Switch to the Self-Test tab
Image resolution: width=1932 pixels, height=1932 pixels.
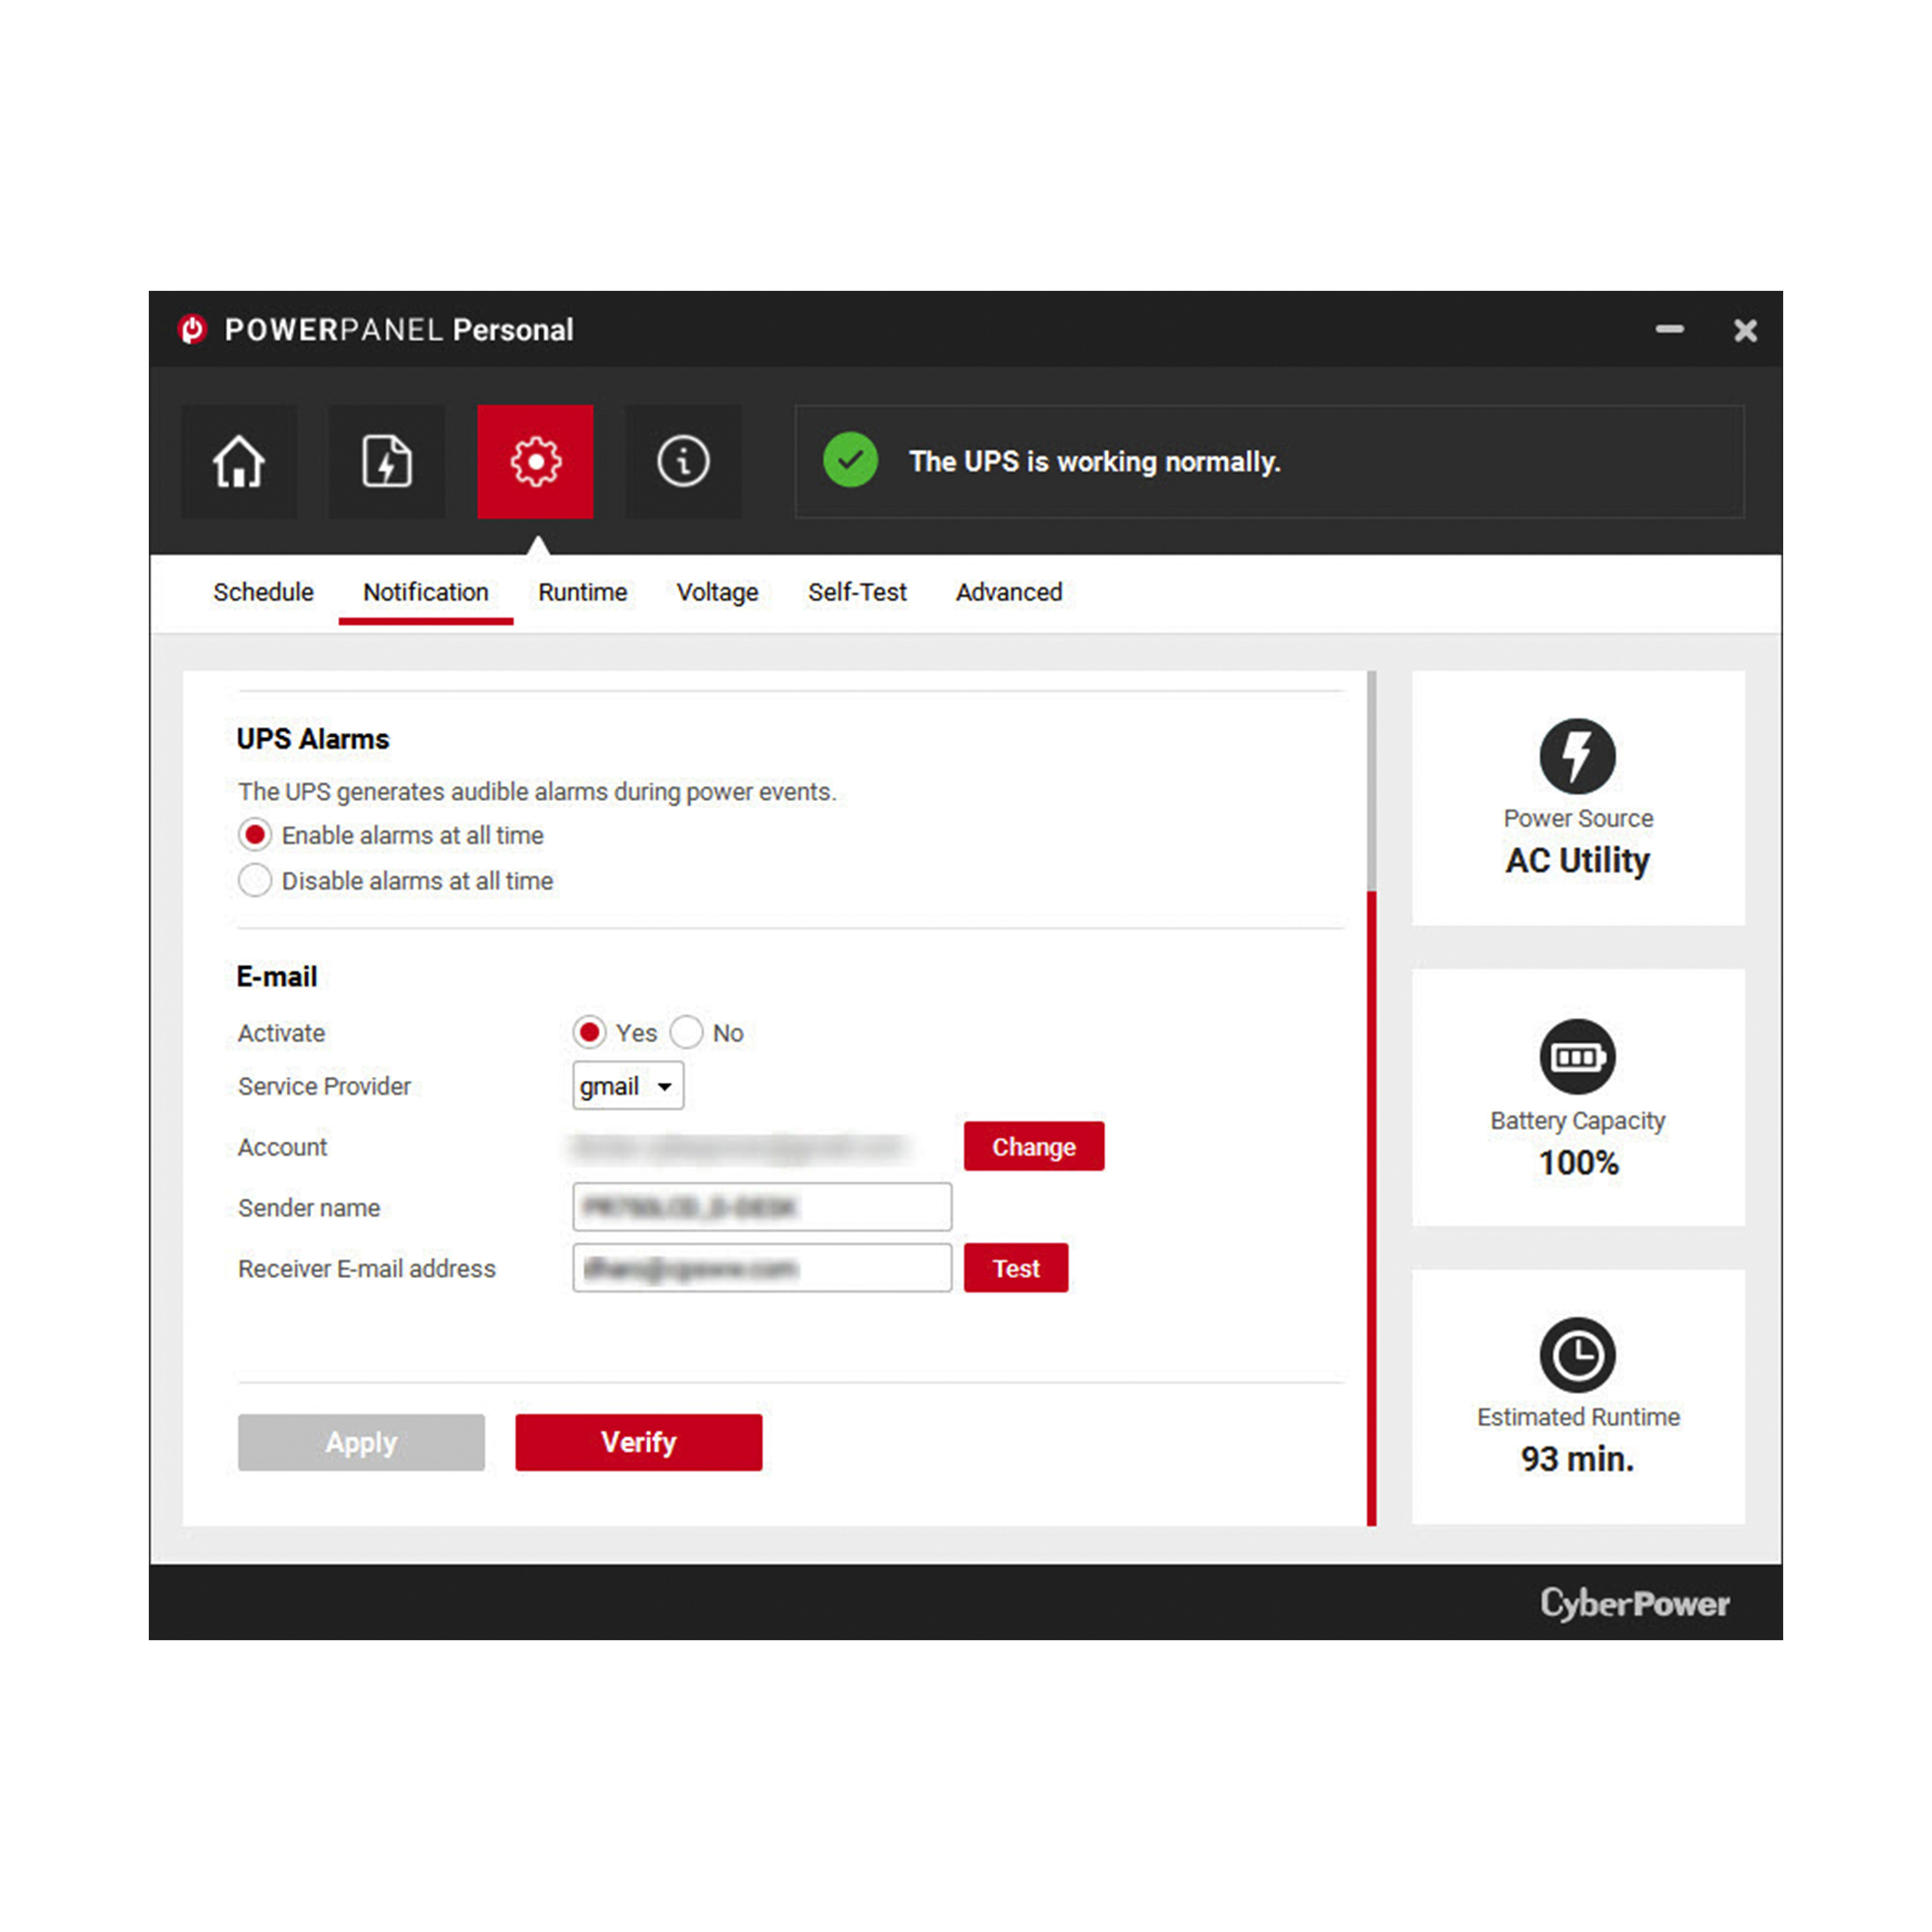pyautogui.click(x=857, y=592)
